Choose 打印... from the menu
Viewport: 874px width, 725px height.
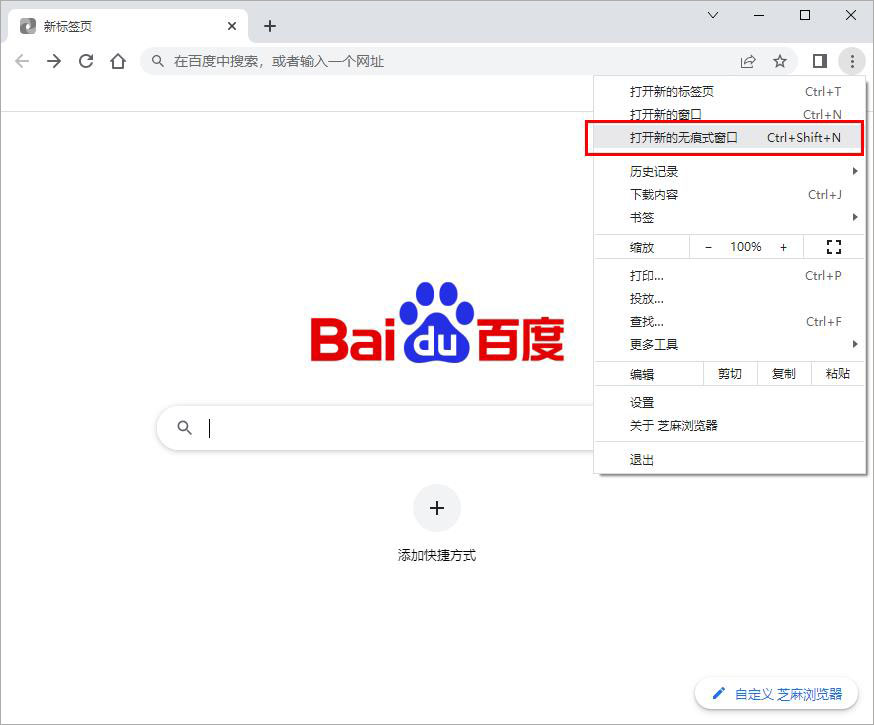click(730, 276)
